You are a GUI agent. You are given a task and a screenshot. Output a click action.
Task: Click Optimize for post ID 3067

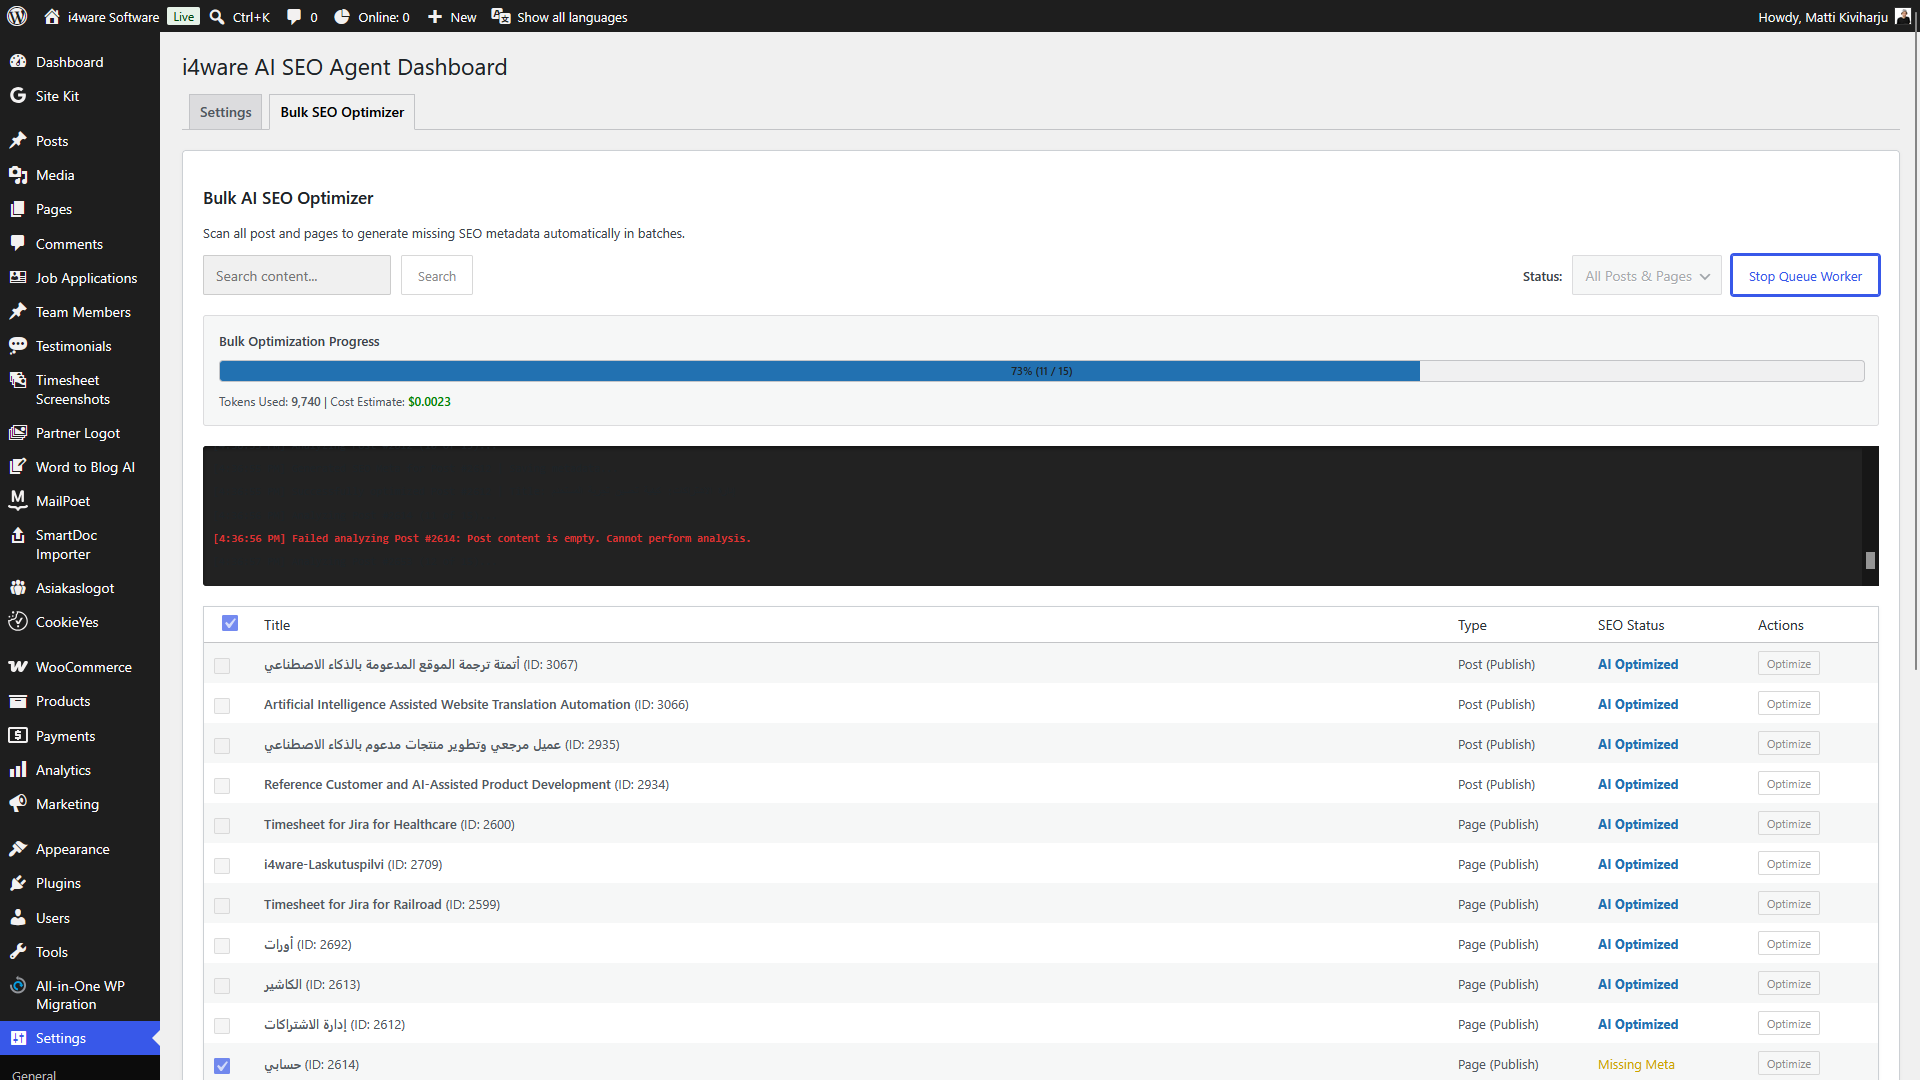point(1788,663)
